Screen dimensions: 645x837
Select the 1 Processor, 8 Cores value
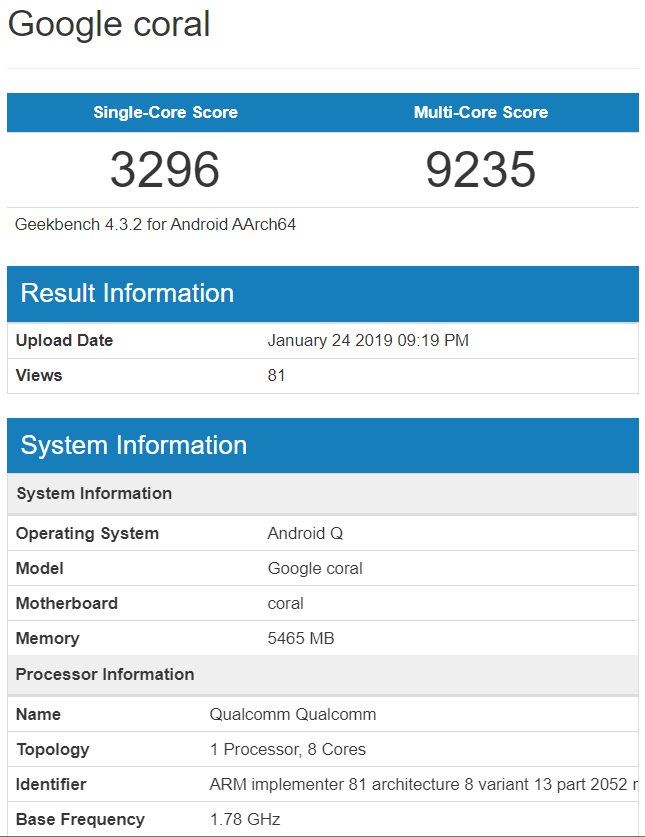click(x=288, y=749)
